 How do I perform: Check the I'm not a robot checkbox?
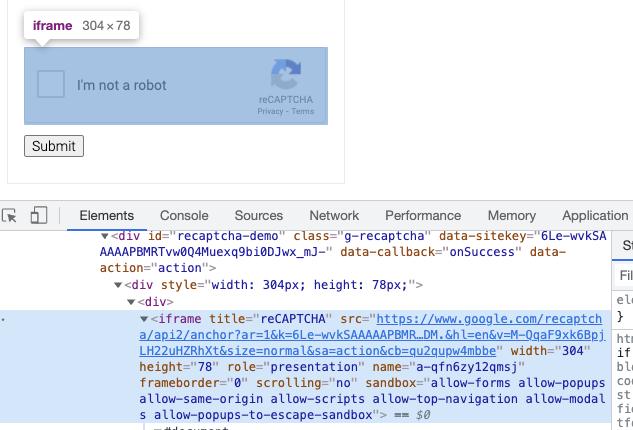(x=51, y=84)
